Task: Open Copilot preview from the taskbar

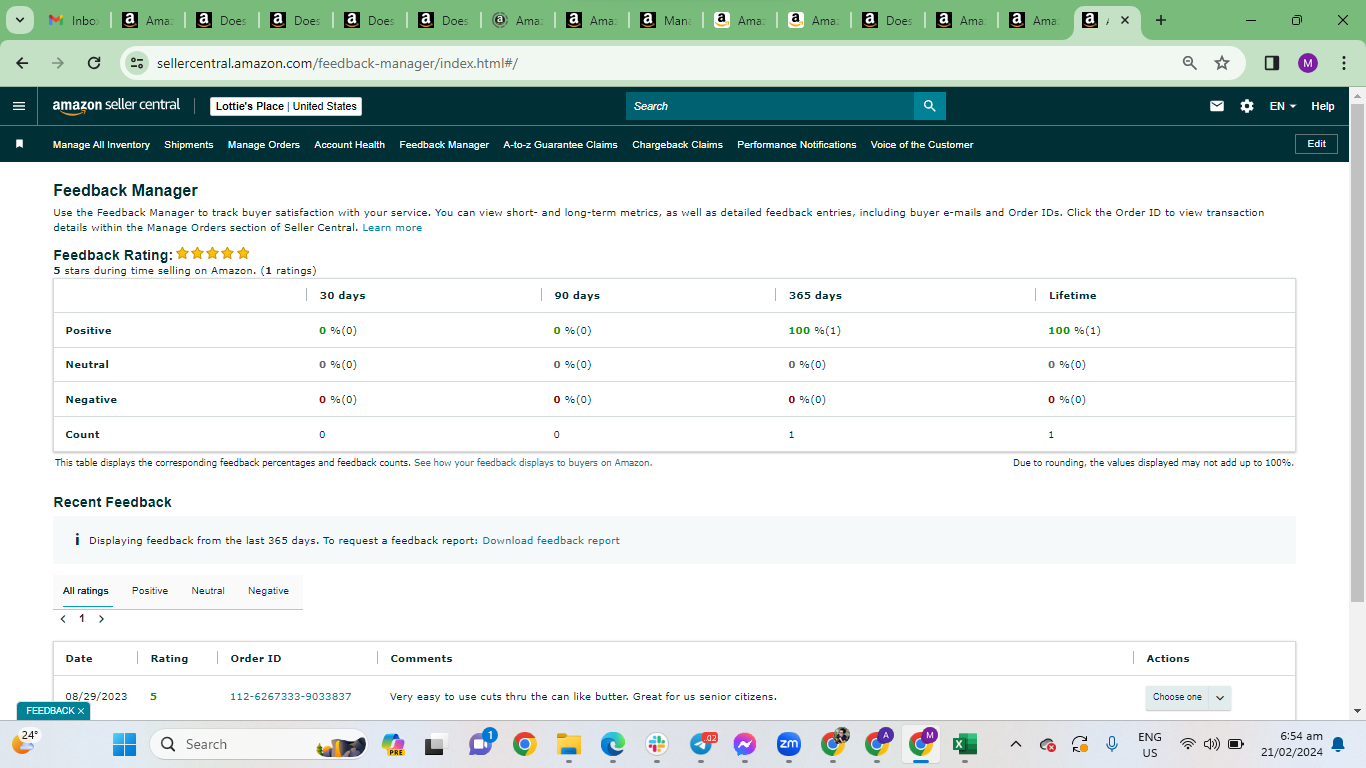Action: tap(393, 744)
